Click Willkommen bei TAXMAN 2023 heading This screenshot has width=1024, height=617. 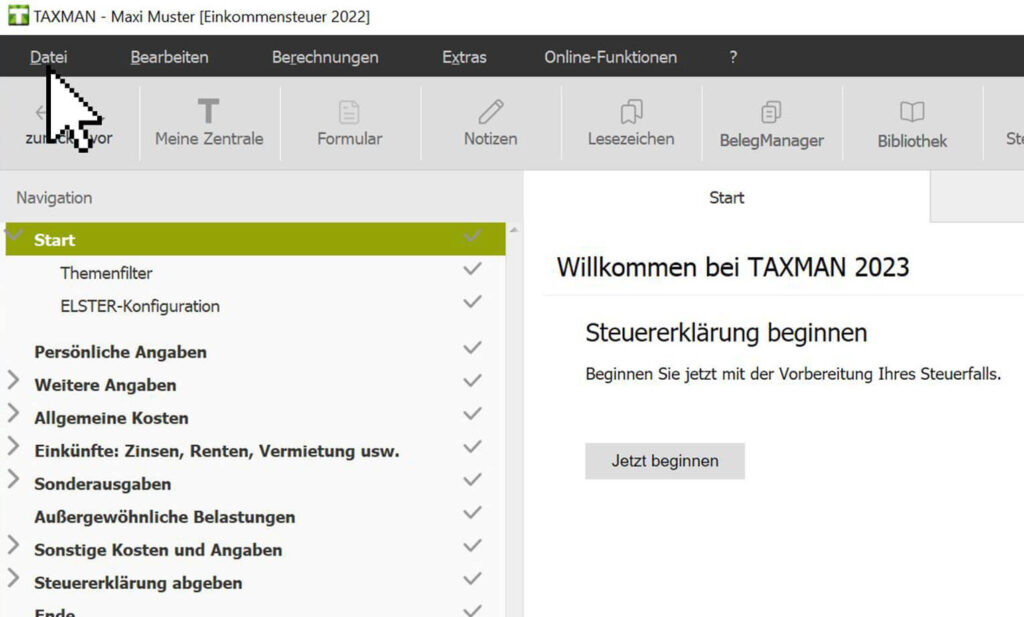click(733, 267)
